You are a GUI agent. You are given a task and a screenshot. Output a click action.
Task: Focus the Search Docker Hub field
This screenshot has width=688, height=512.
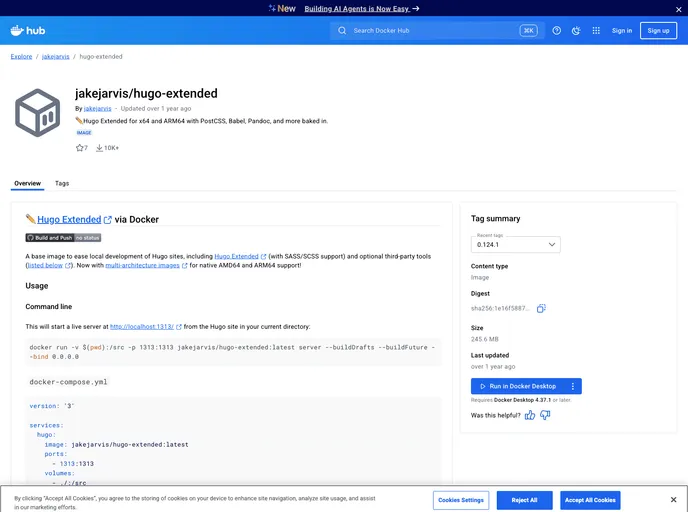point(437,31)
